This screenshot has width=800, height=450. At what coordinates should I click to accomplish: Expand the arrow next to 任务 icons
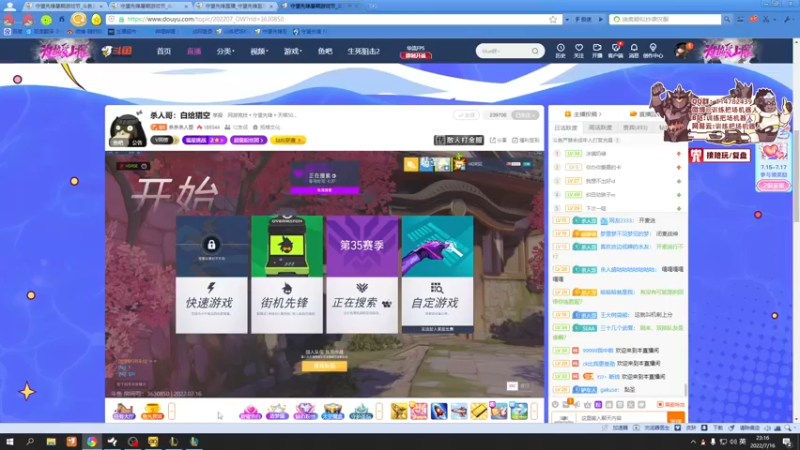pos(172,411)
